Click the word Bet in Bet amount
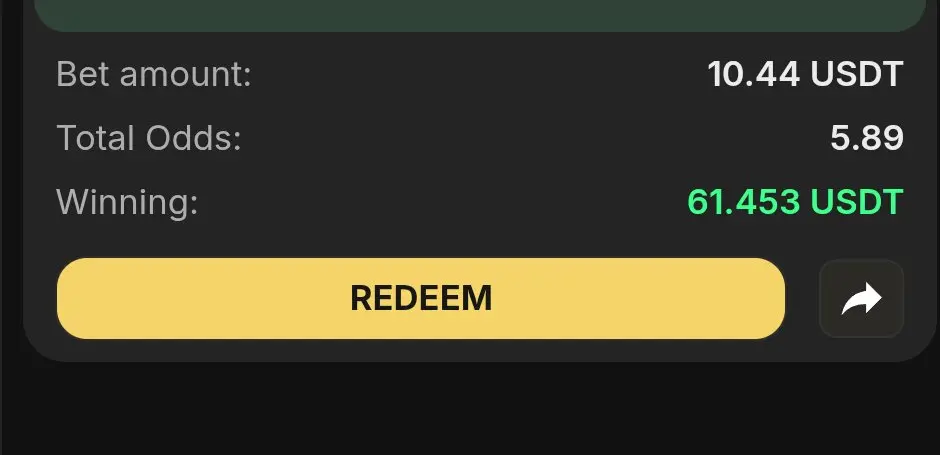 point(83,75)
